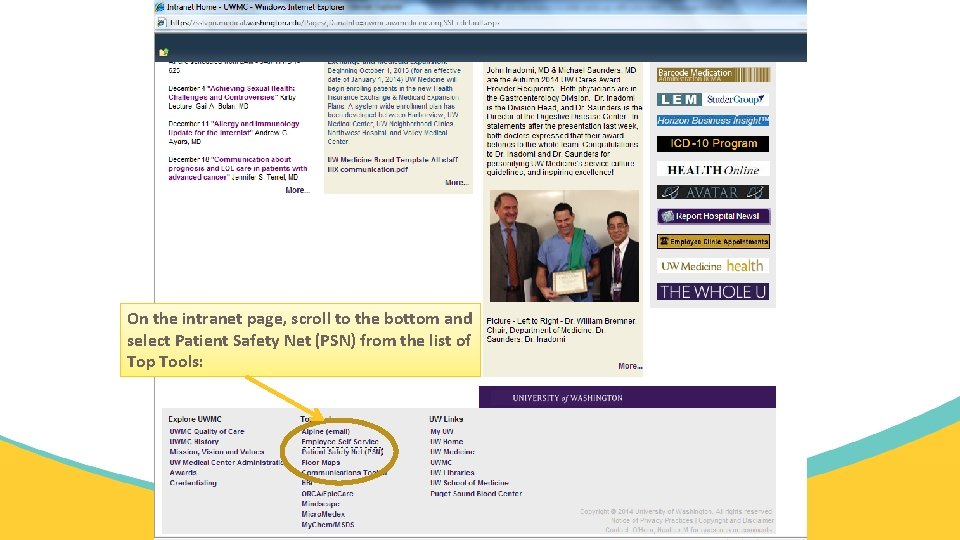Open the Floor Maps link
Viewport: 960px width, 540px height.
(320, 463)
